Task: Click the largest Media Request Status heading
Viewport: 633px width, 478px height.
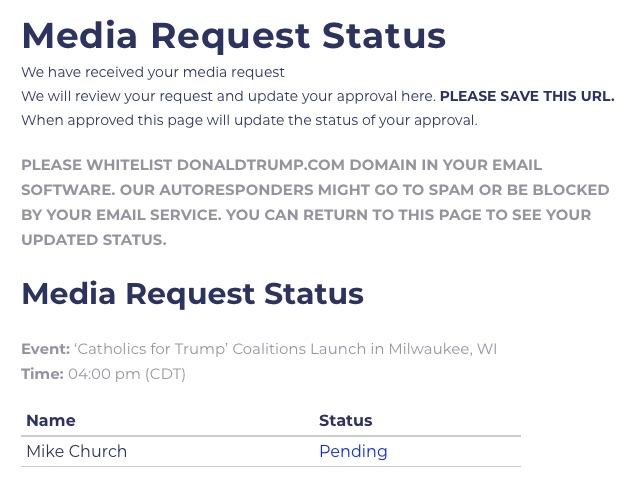Action: pos(233,36)
